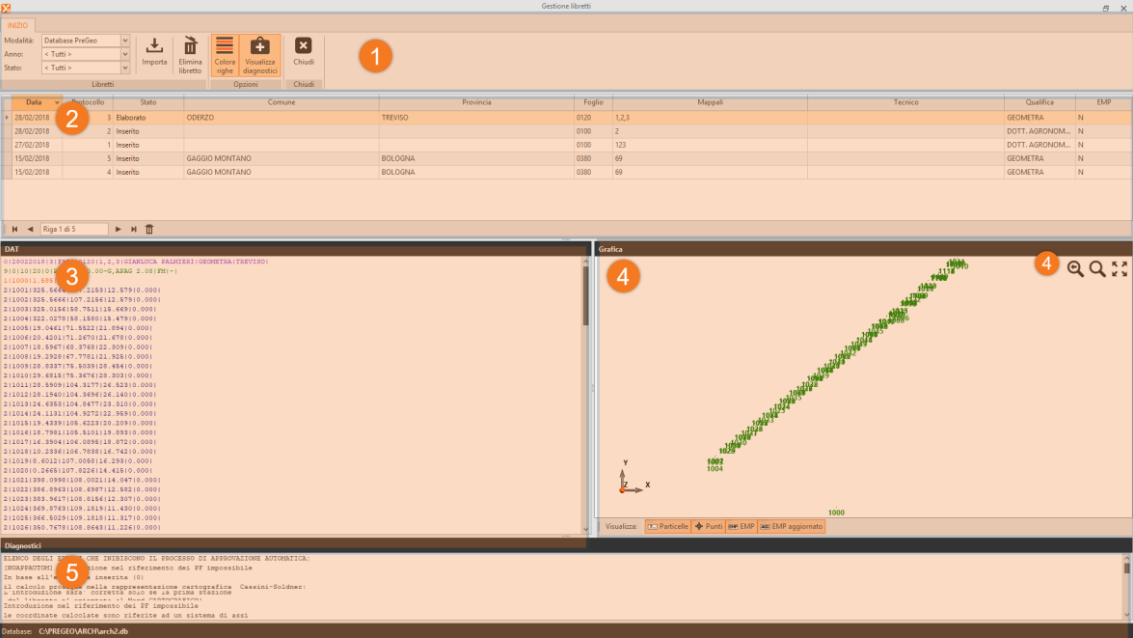The image size is (1133, 638).
Task: Click the Elimina libretto trash icon
Action: point(190,46)
